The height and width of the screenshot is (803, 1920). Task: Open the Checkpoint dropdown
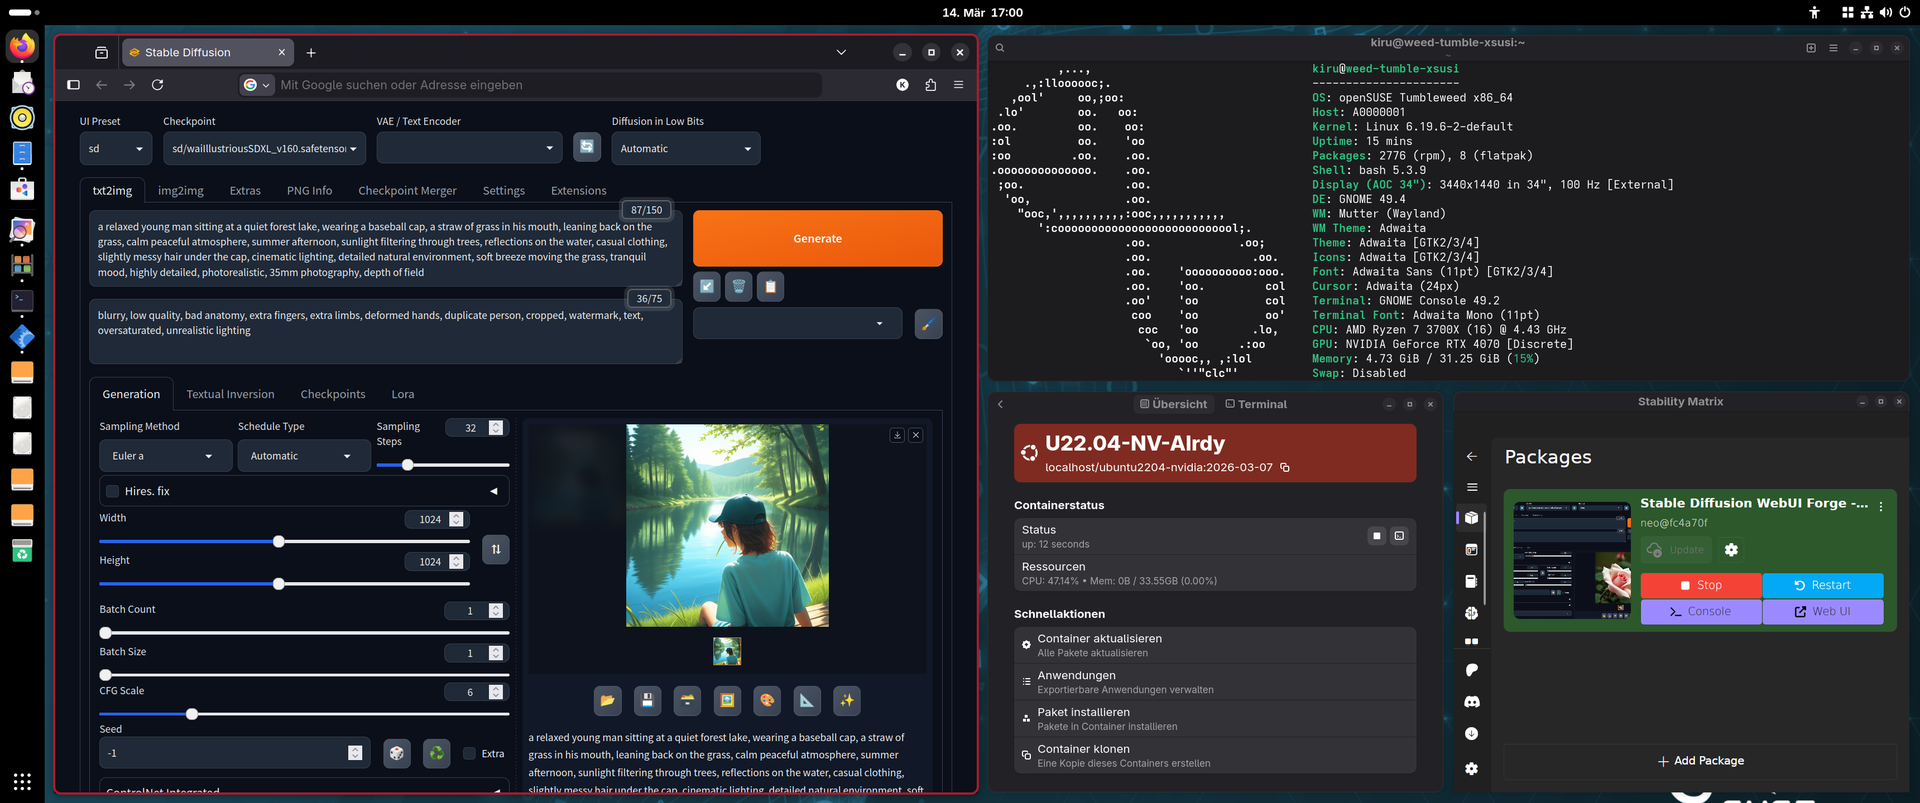pyautogui.click(x=264, y=148)
